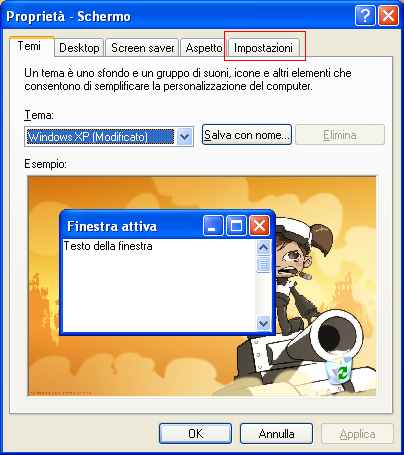
Task: Select the Windows XP (Modificato) combo box
Action: [109, 136]
